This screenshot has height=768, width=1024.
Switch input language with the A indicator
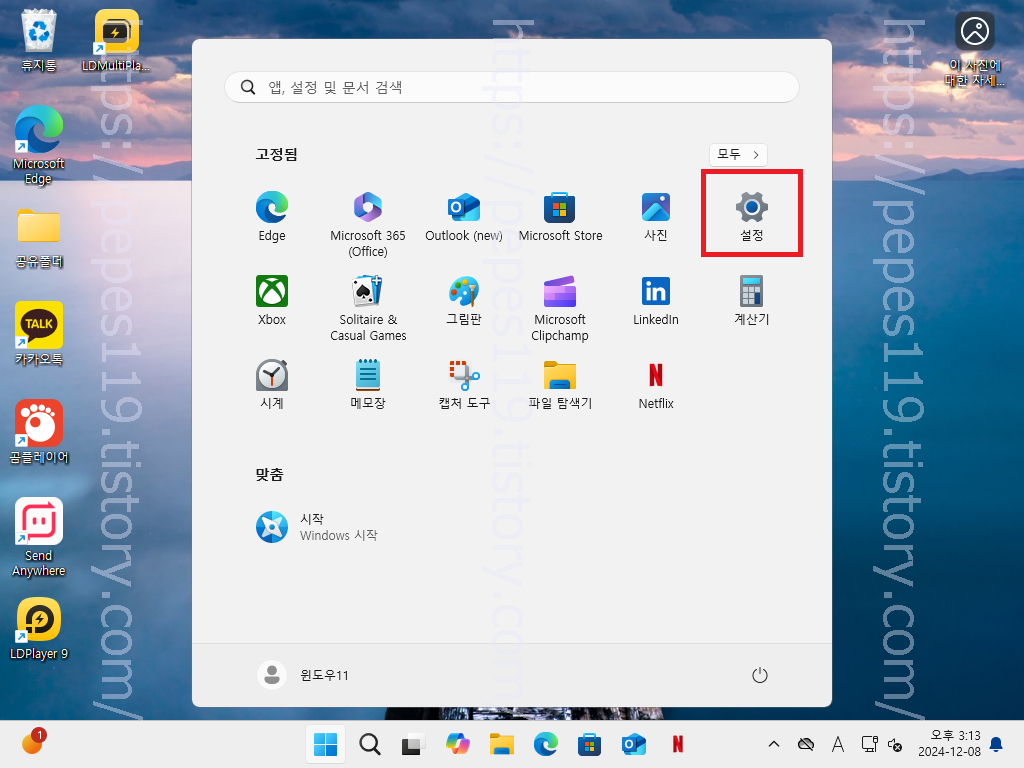(838, 744)
